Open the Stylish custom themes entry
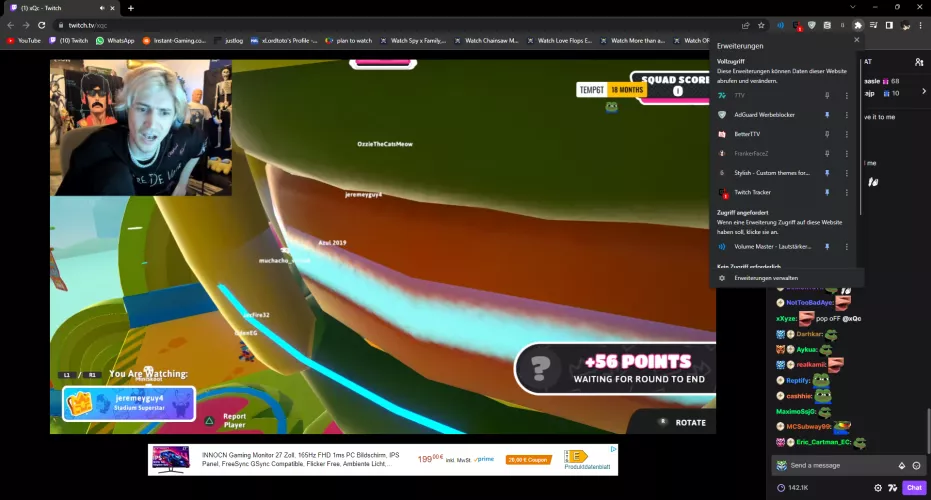 pos(766,173)
